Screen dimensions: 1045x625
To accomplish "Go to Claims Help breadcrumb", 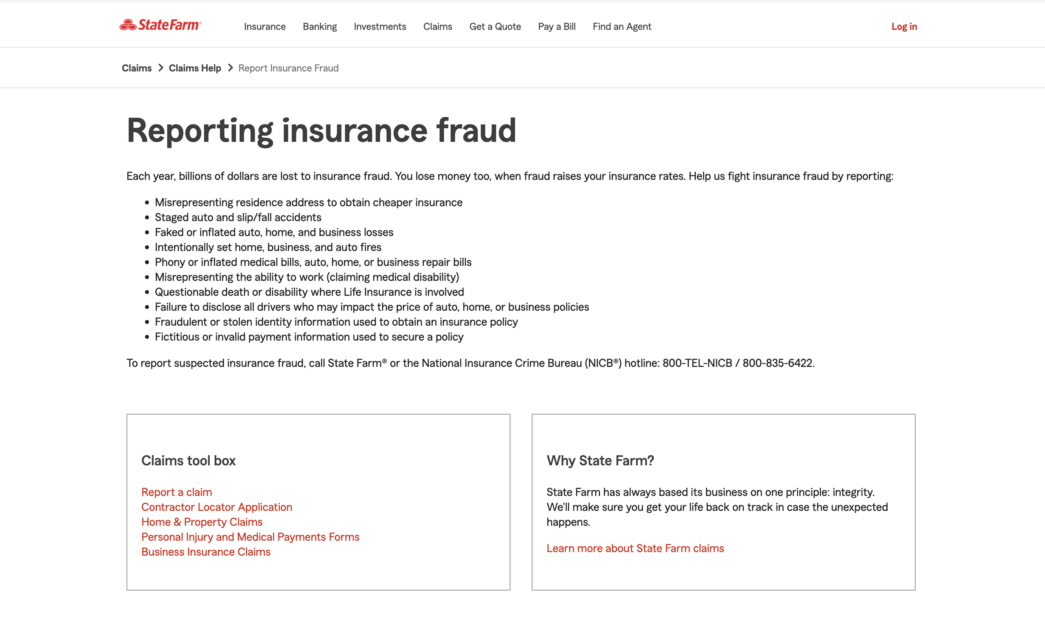I will pyautogui.click(x=195, y=68).
